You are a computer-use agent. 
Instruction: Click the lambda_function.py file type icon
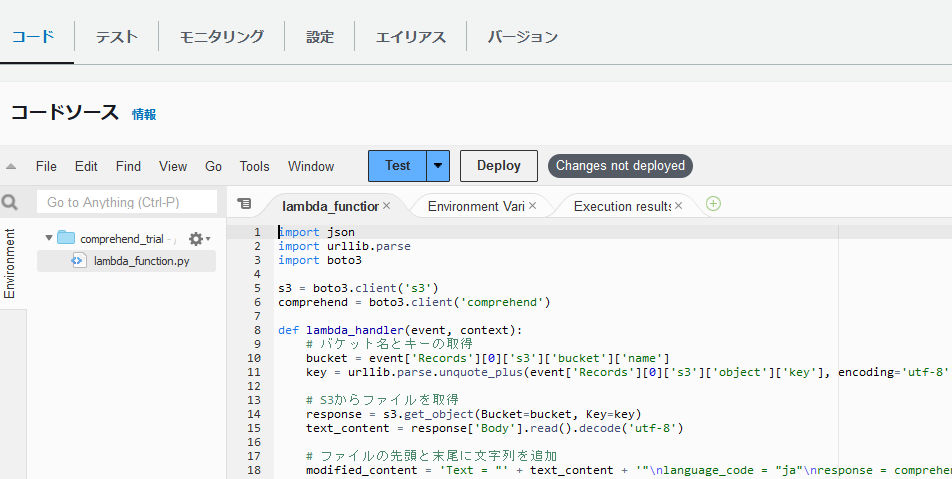(78, 261)
